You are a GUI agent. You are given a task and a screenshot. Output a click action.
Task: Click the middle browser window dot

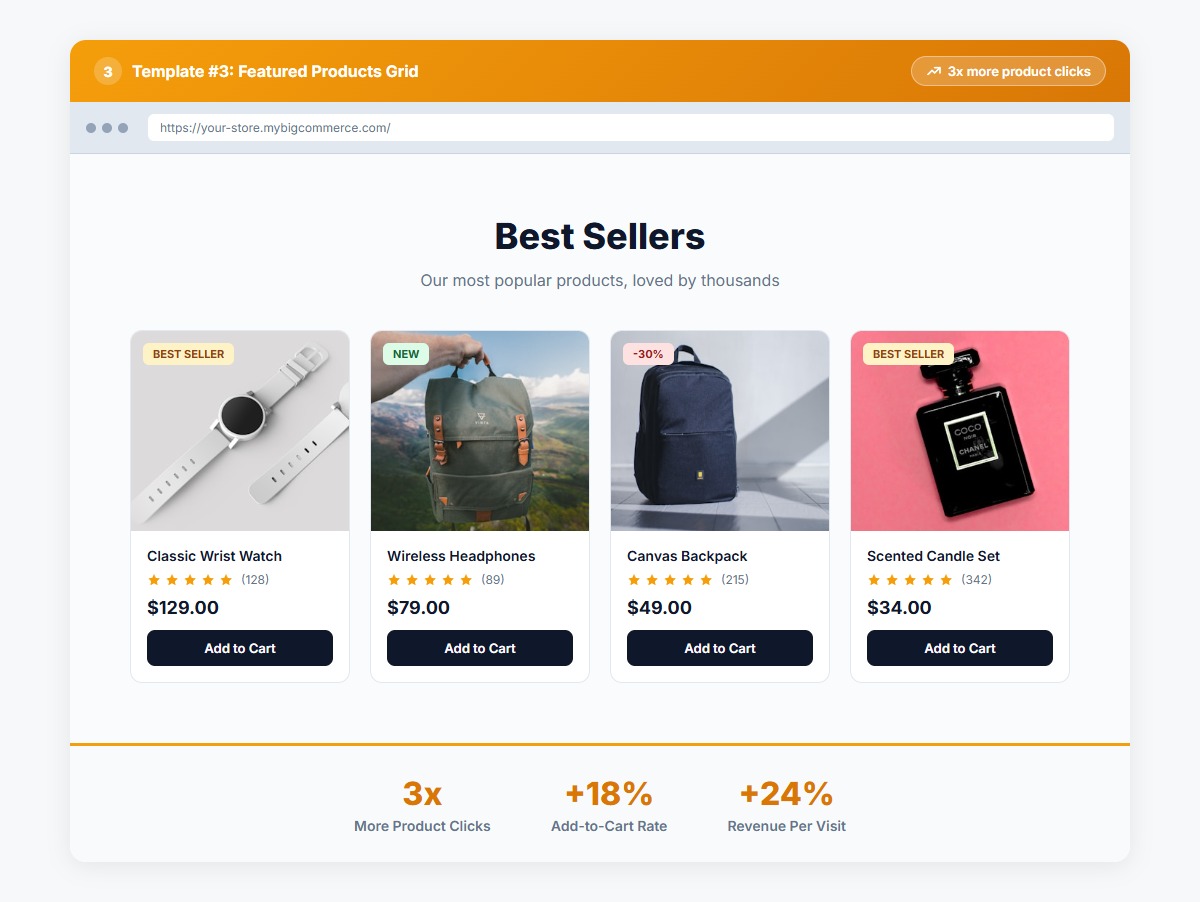(108, 128)
